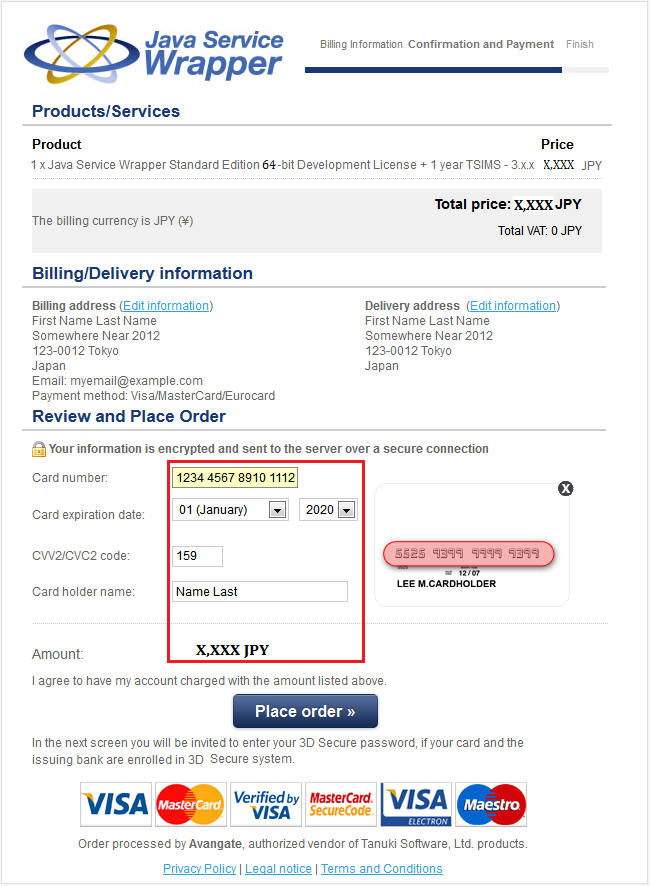Select the Finish step
The height and width of the screenshot is (886, 650).
click(x=580, y=44)
